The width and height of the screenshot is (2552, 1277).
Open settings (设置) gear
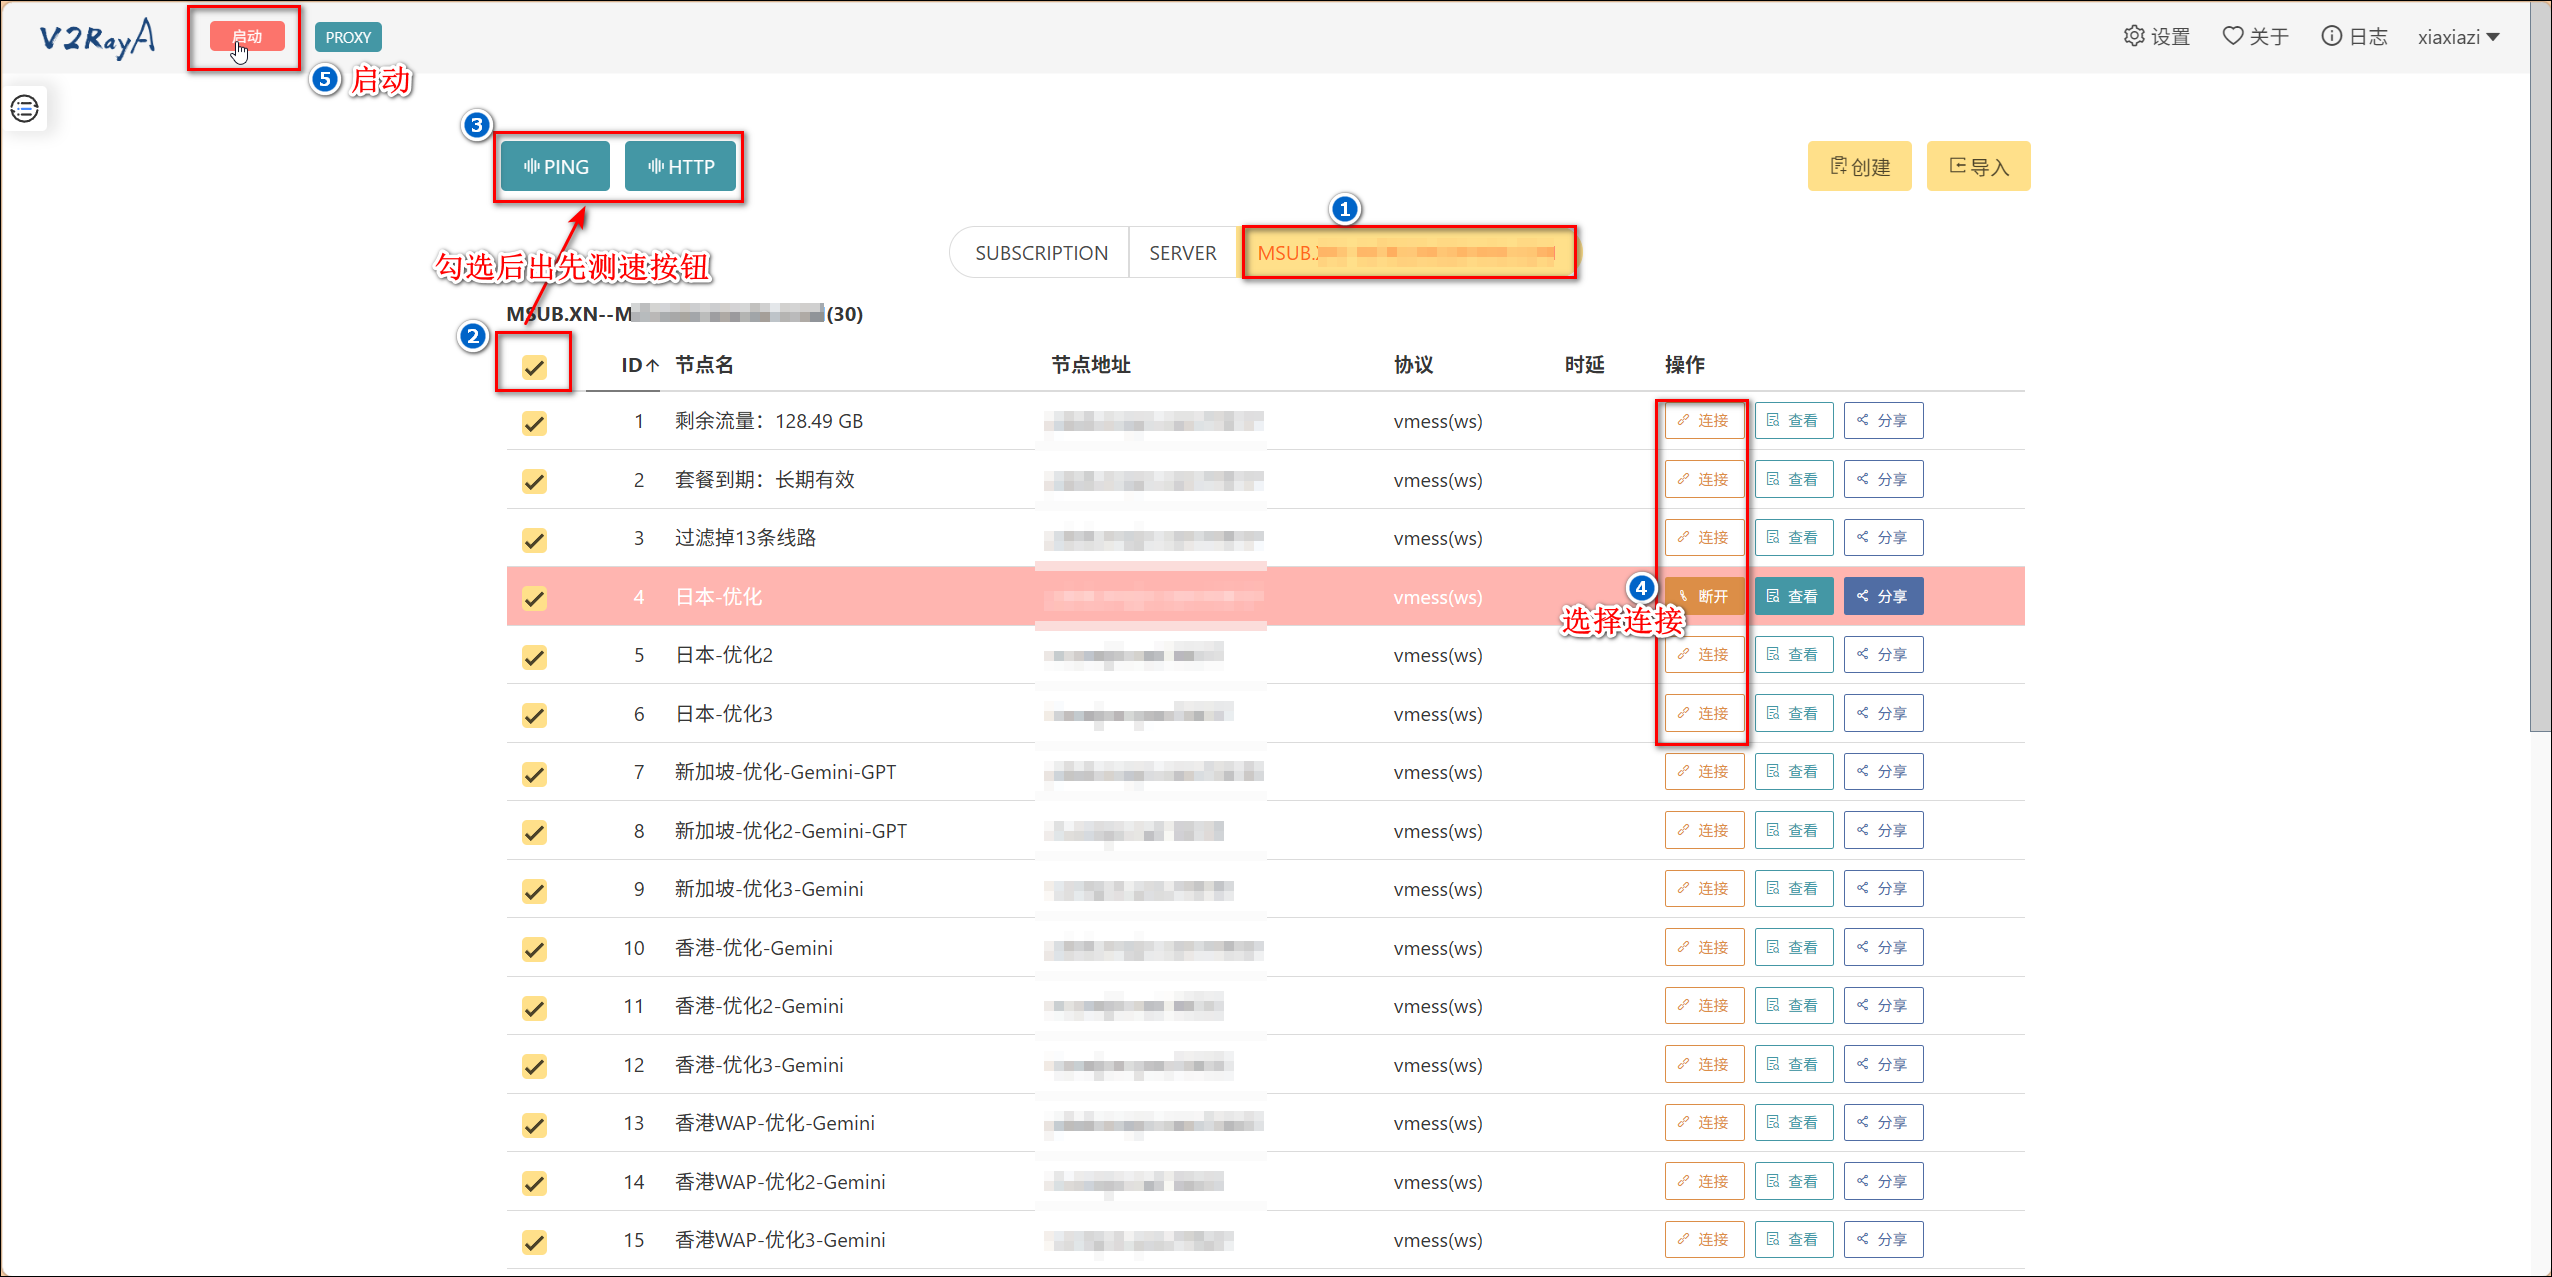(2156, 37)
